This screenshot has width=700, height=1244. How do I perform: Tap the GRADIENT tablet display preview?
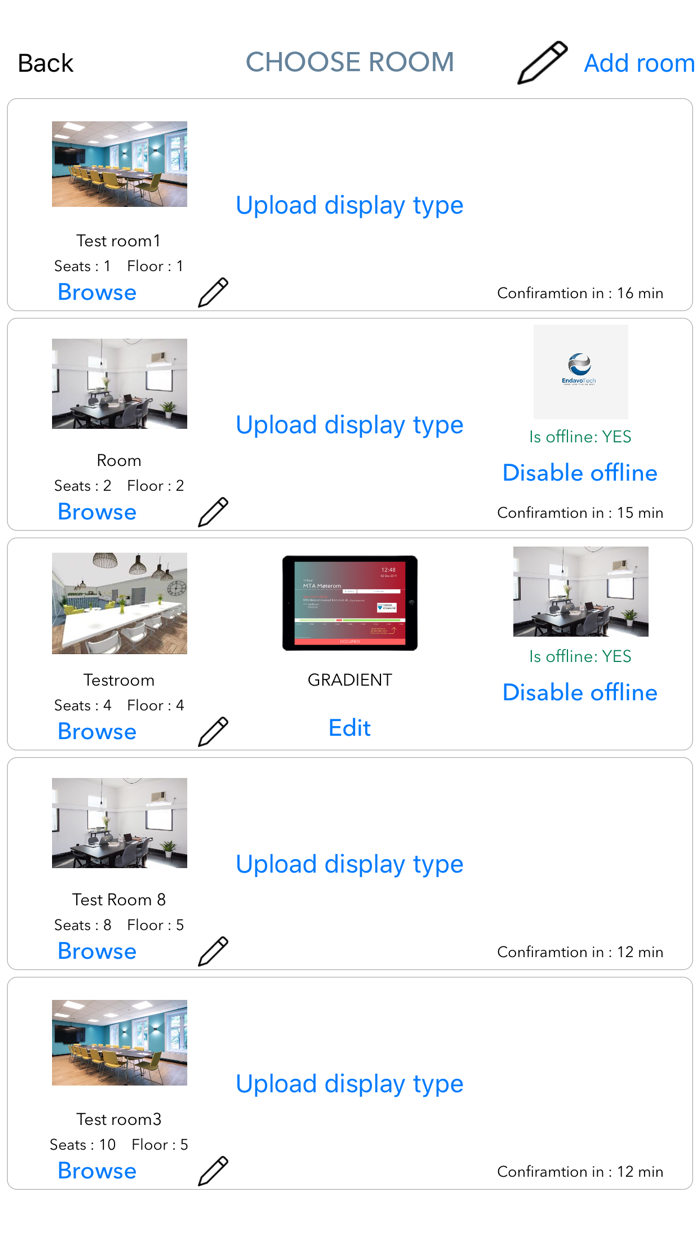[350, 603]
